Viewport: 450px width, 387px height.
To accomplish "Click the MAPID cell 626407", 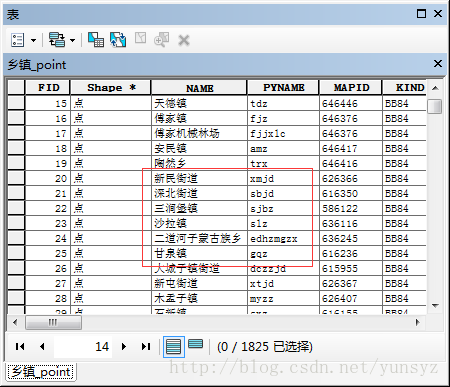I will coord(351,298).
